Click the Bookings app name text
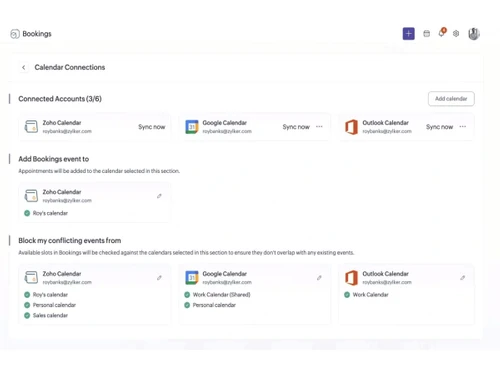500x375 pixels. tap(37, 34)
